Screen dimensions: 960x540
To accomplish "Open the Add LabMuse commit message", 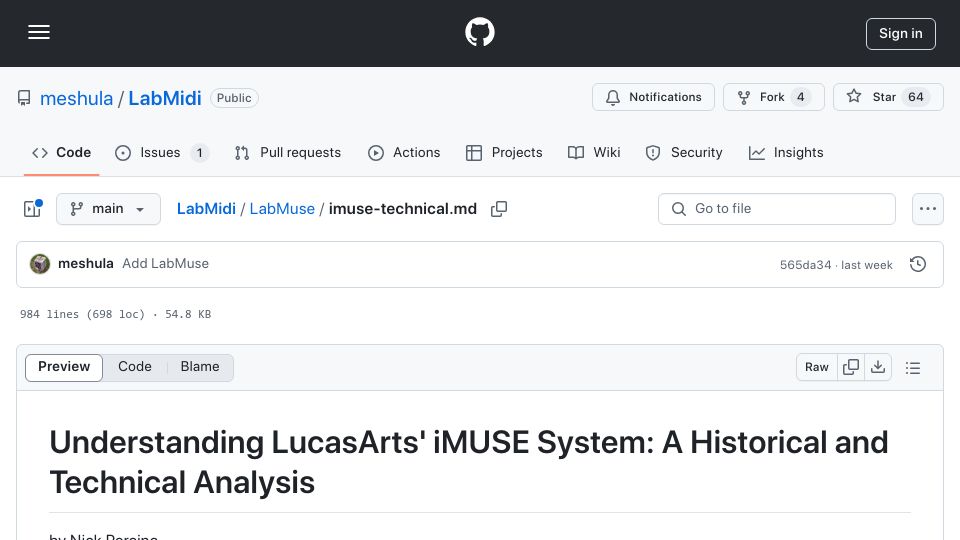I will click(165, 263).
